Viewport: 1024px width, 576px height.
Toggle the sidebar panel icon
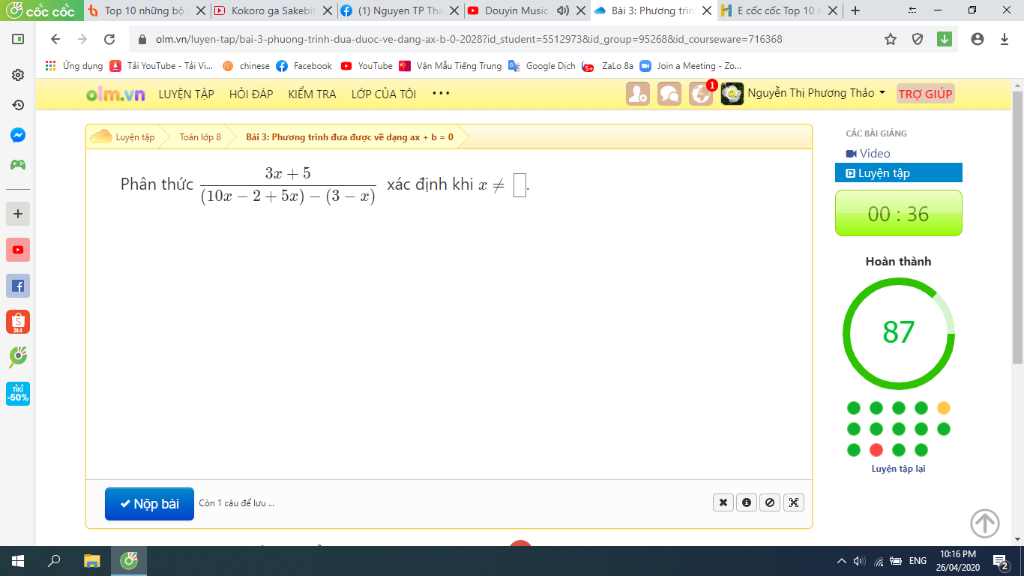click(18, 39)
